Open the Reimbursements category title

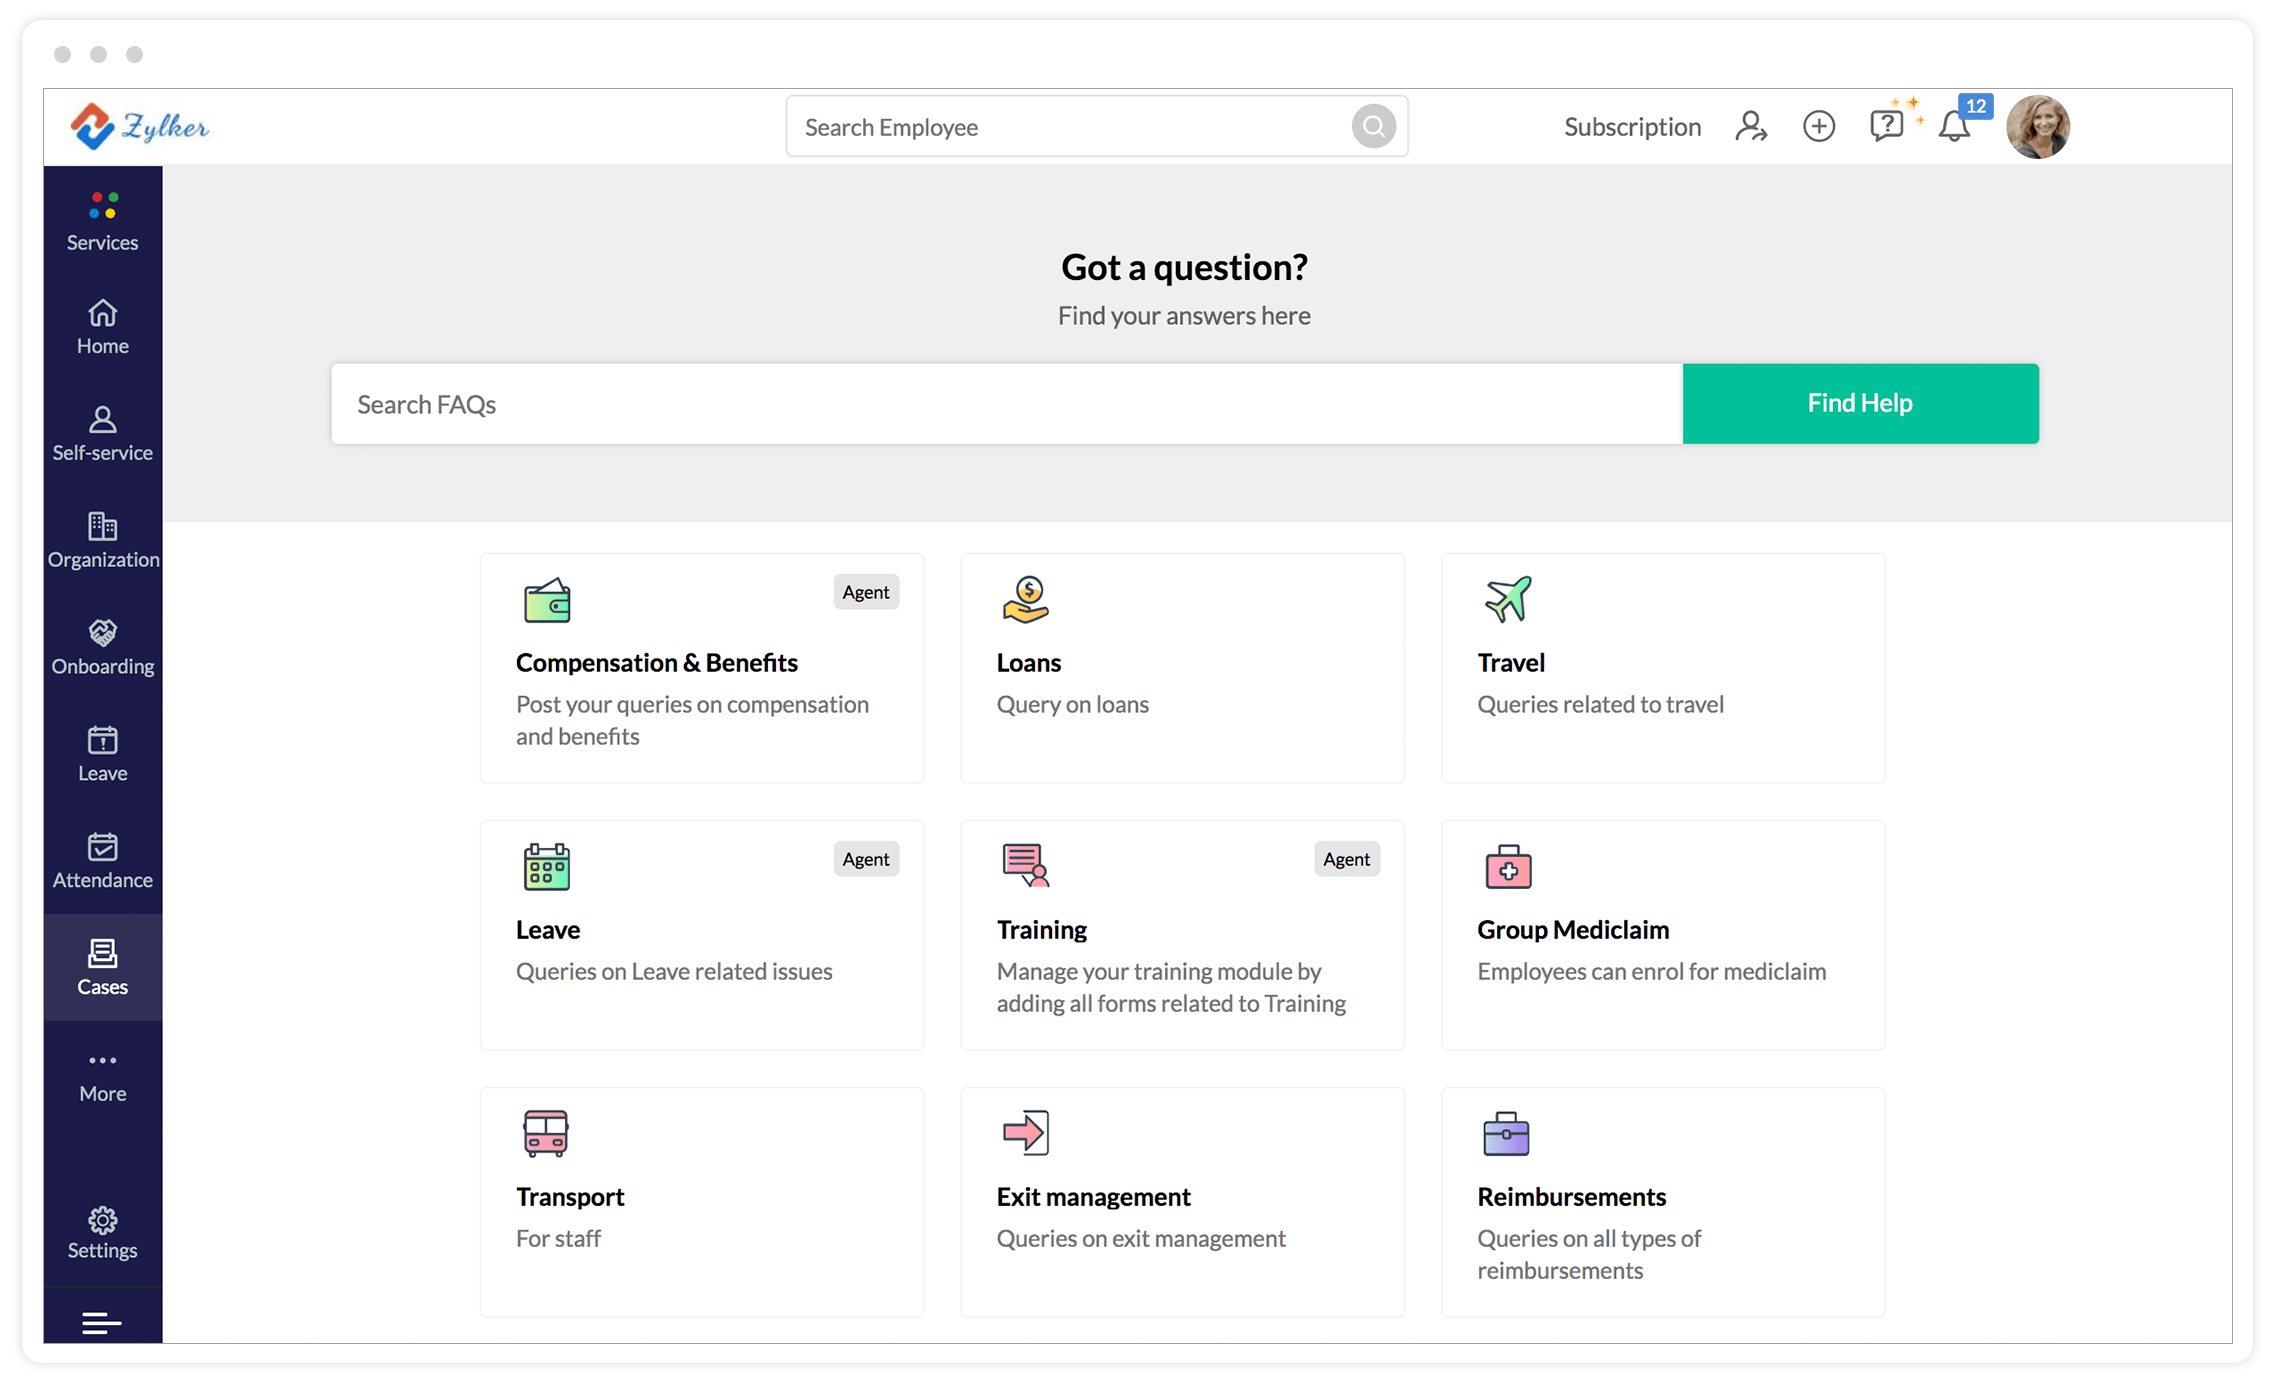pos(1571,1196)
